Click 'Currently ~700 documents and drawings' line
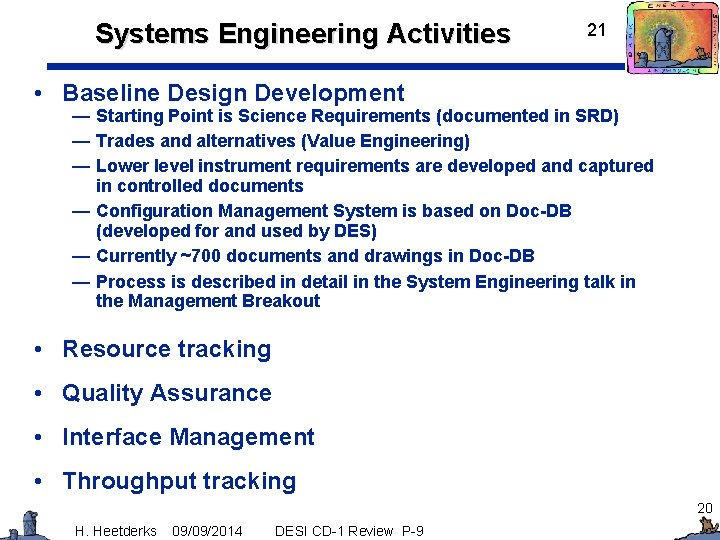720x540 pixels. click(x=315, y=256)
